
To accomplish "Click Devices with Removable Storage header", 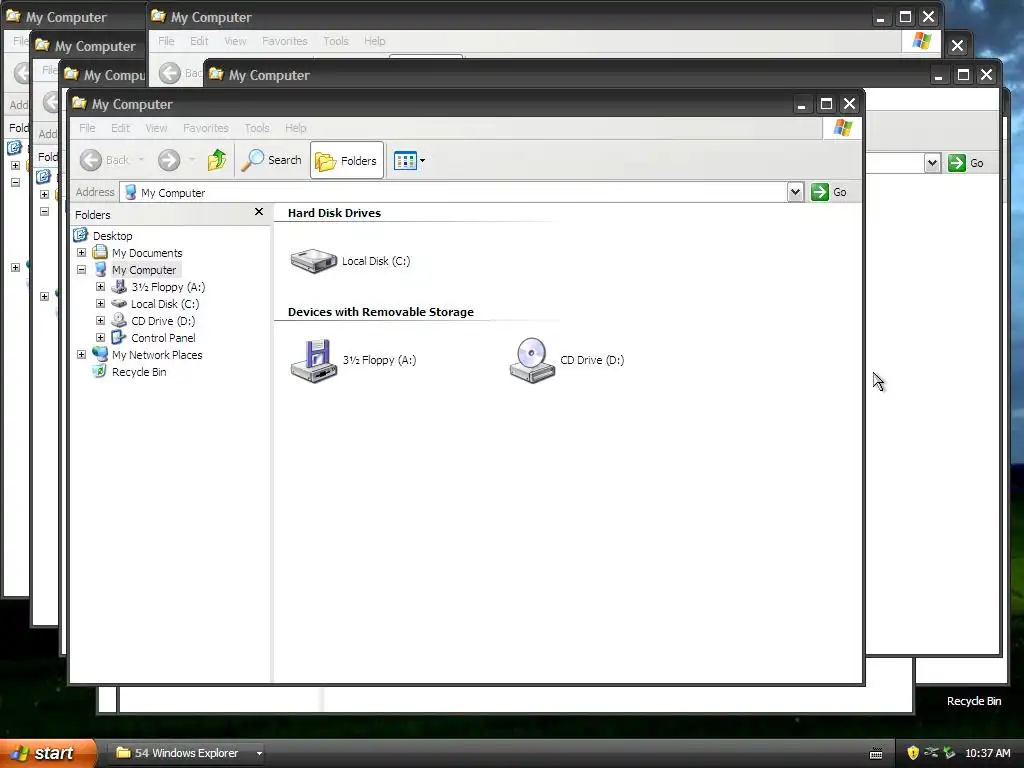I will (x=381, y=312).
